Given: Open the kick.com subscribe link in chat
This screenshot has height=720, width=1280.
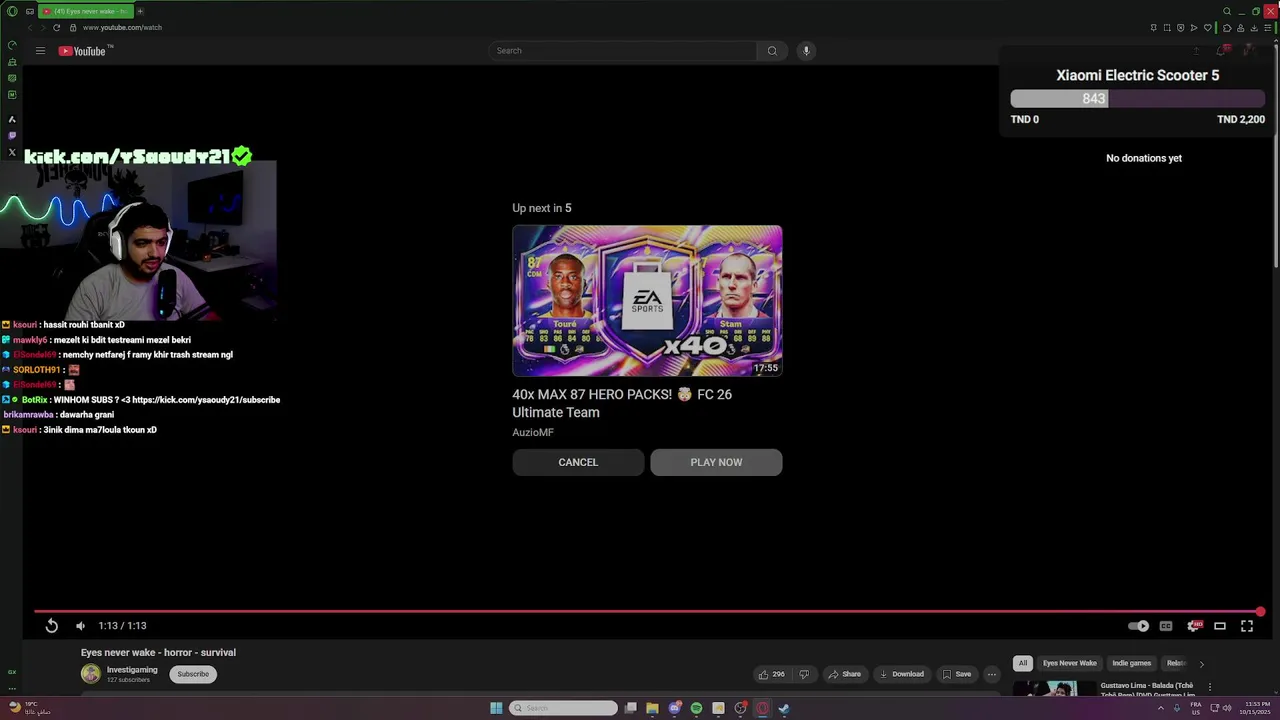Looking at the screenshot, I should [x=206, y=400].
